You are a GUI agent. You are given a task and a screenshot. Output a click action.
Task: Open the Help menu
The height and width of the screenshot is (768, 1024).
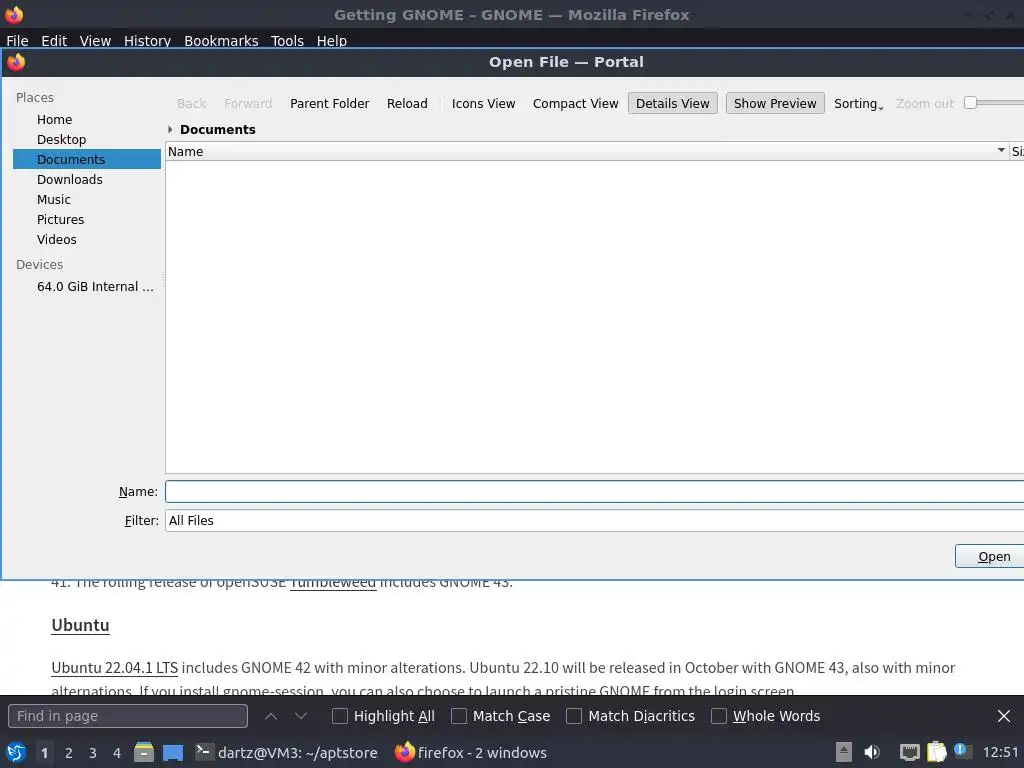(332, 40)
